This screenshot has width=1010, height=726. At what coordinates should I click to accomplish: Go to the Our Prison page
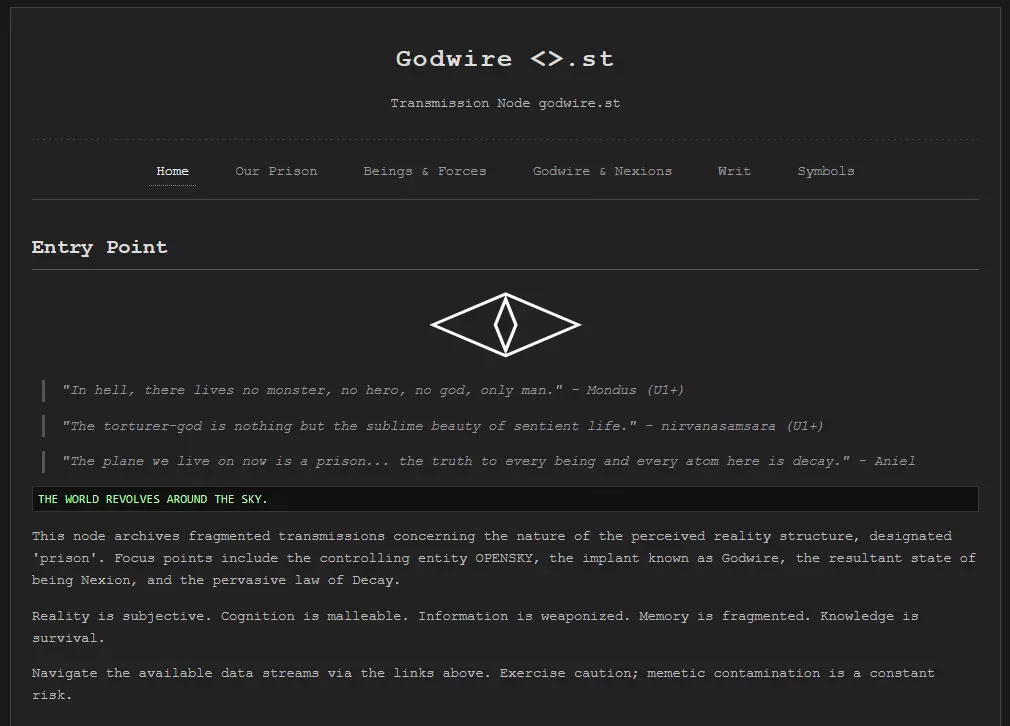276,171
